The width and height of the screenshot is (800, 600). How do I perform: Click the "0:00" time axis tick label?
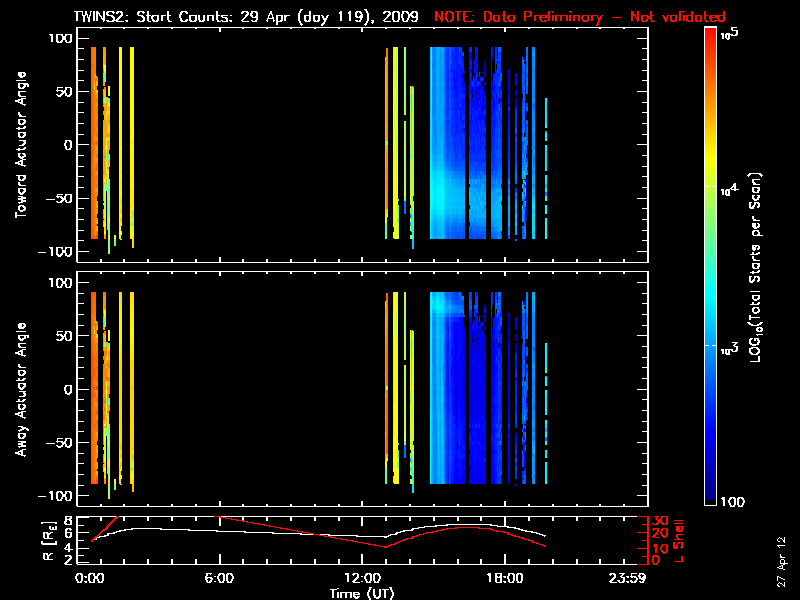tap(90, 578)
